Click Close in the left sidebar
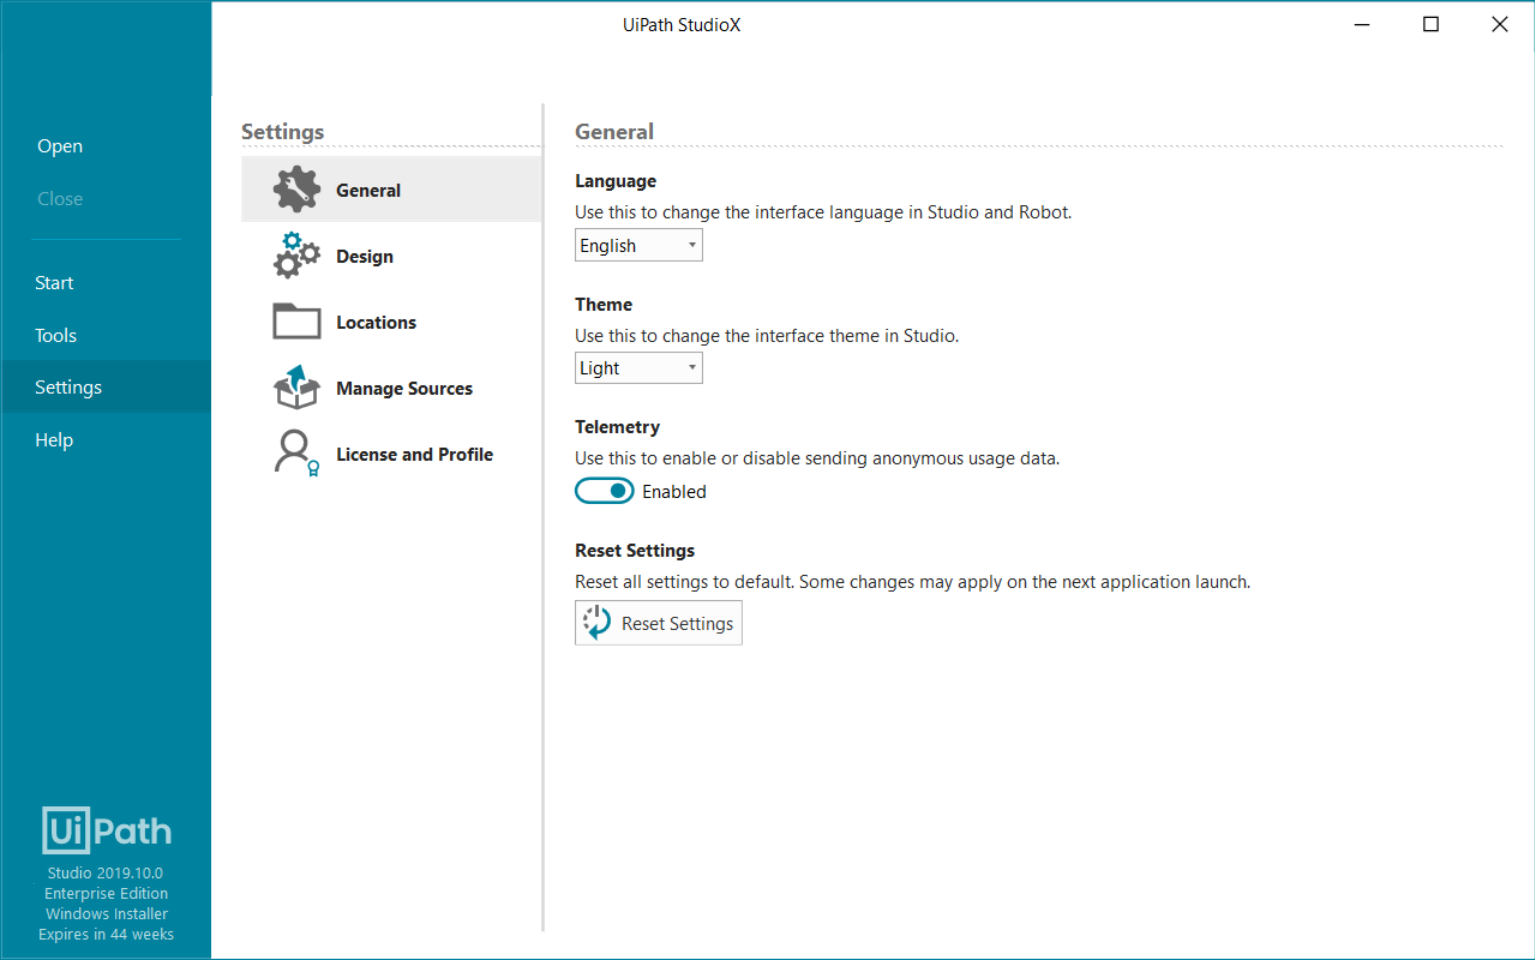Viewport: 1535px width, 960px height. coord(60,199)
